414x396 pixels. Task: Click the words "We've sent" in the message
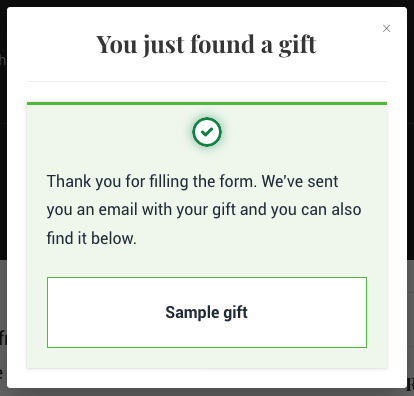[300, 182]
